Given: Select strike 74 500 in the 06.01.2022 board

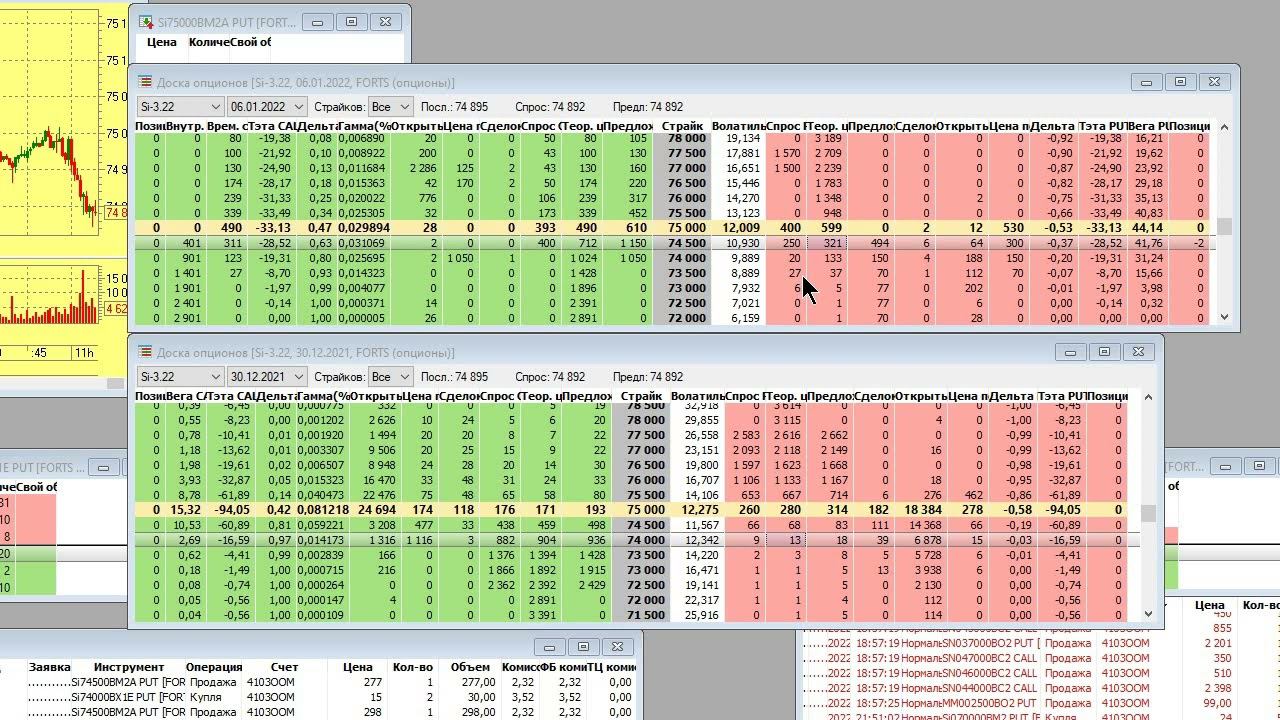Looking at the screenshot, I should coord(683,243).
